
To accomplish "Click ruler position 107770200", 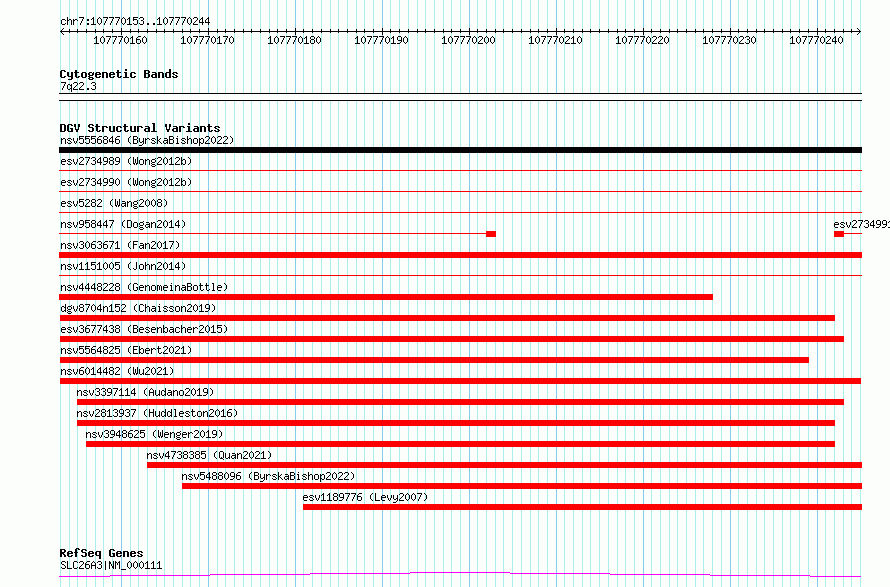I will click(x=468, y=40).
